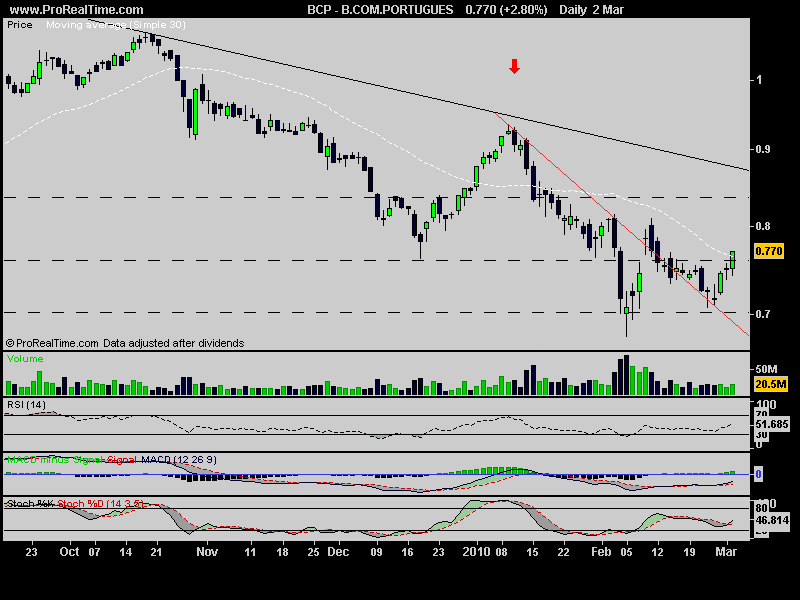Image resolution: width=800 pixels, height=600 pixels.
Task: Click the Nov date axis label
Action: 207,552
